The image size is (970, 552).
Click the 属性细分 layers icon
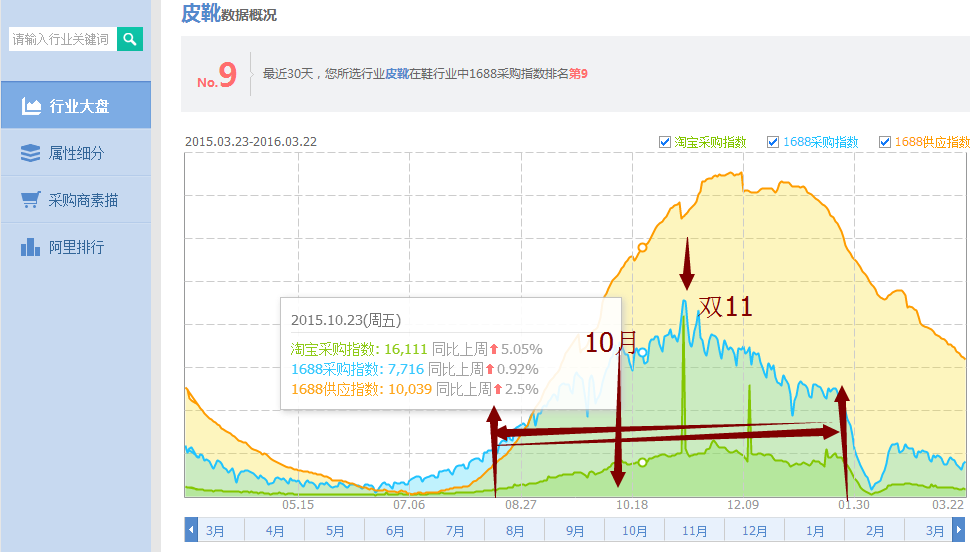coord(31,153)
